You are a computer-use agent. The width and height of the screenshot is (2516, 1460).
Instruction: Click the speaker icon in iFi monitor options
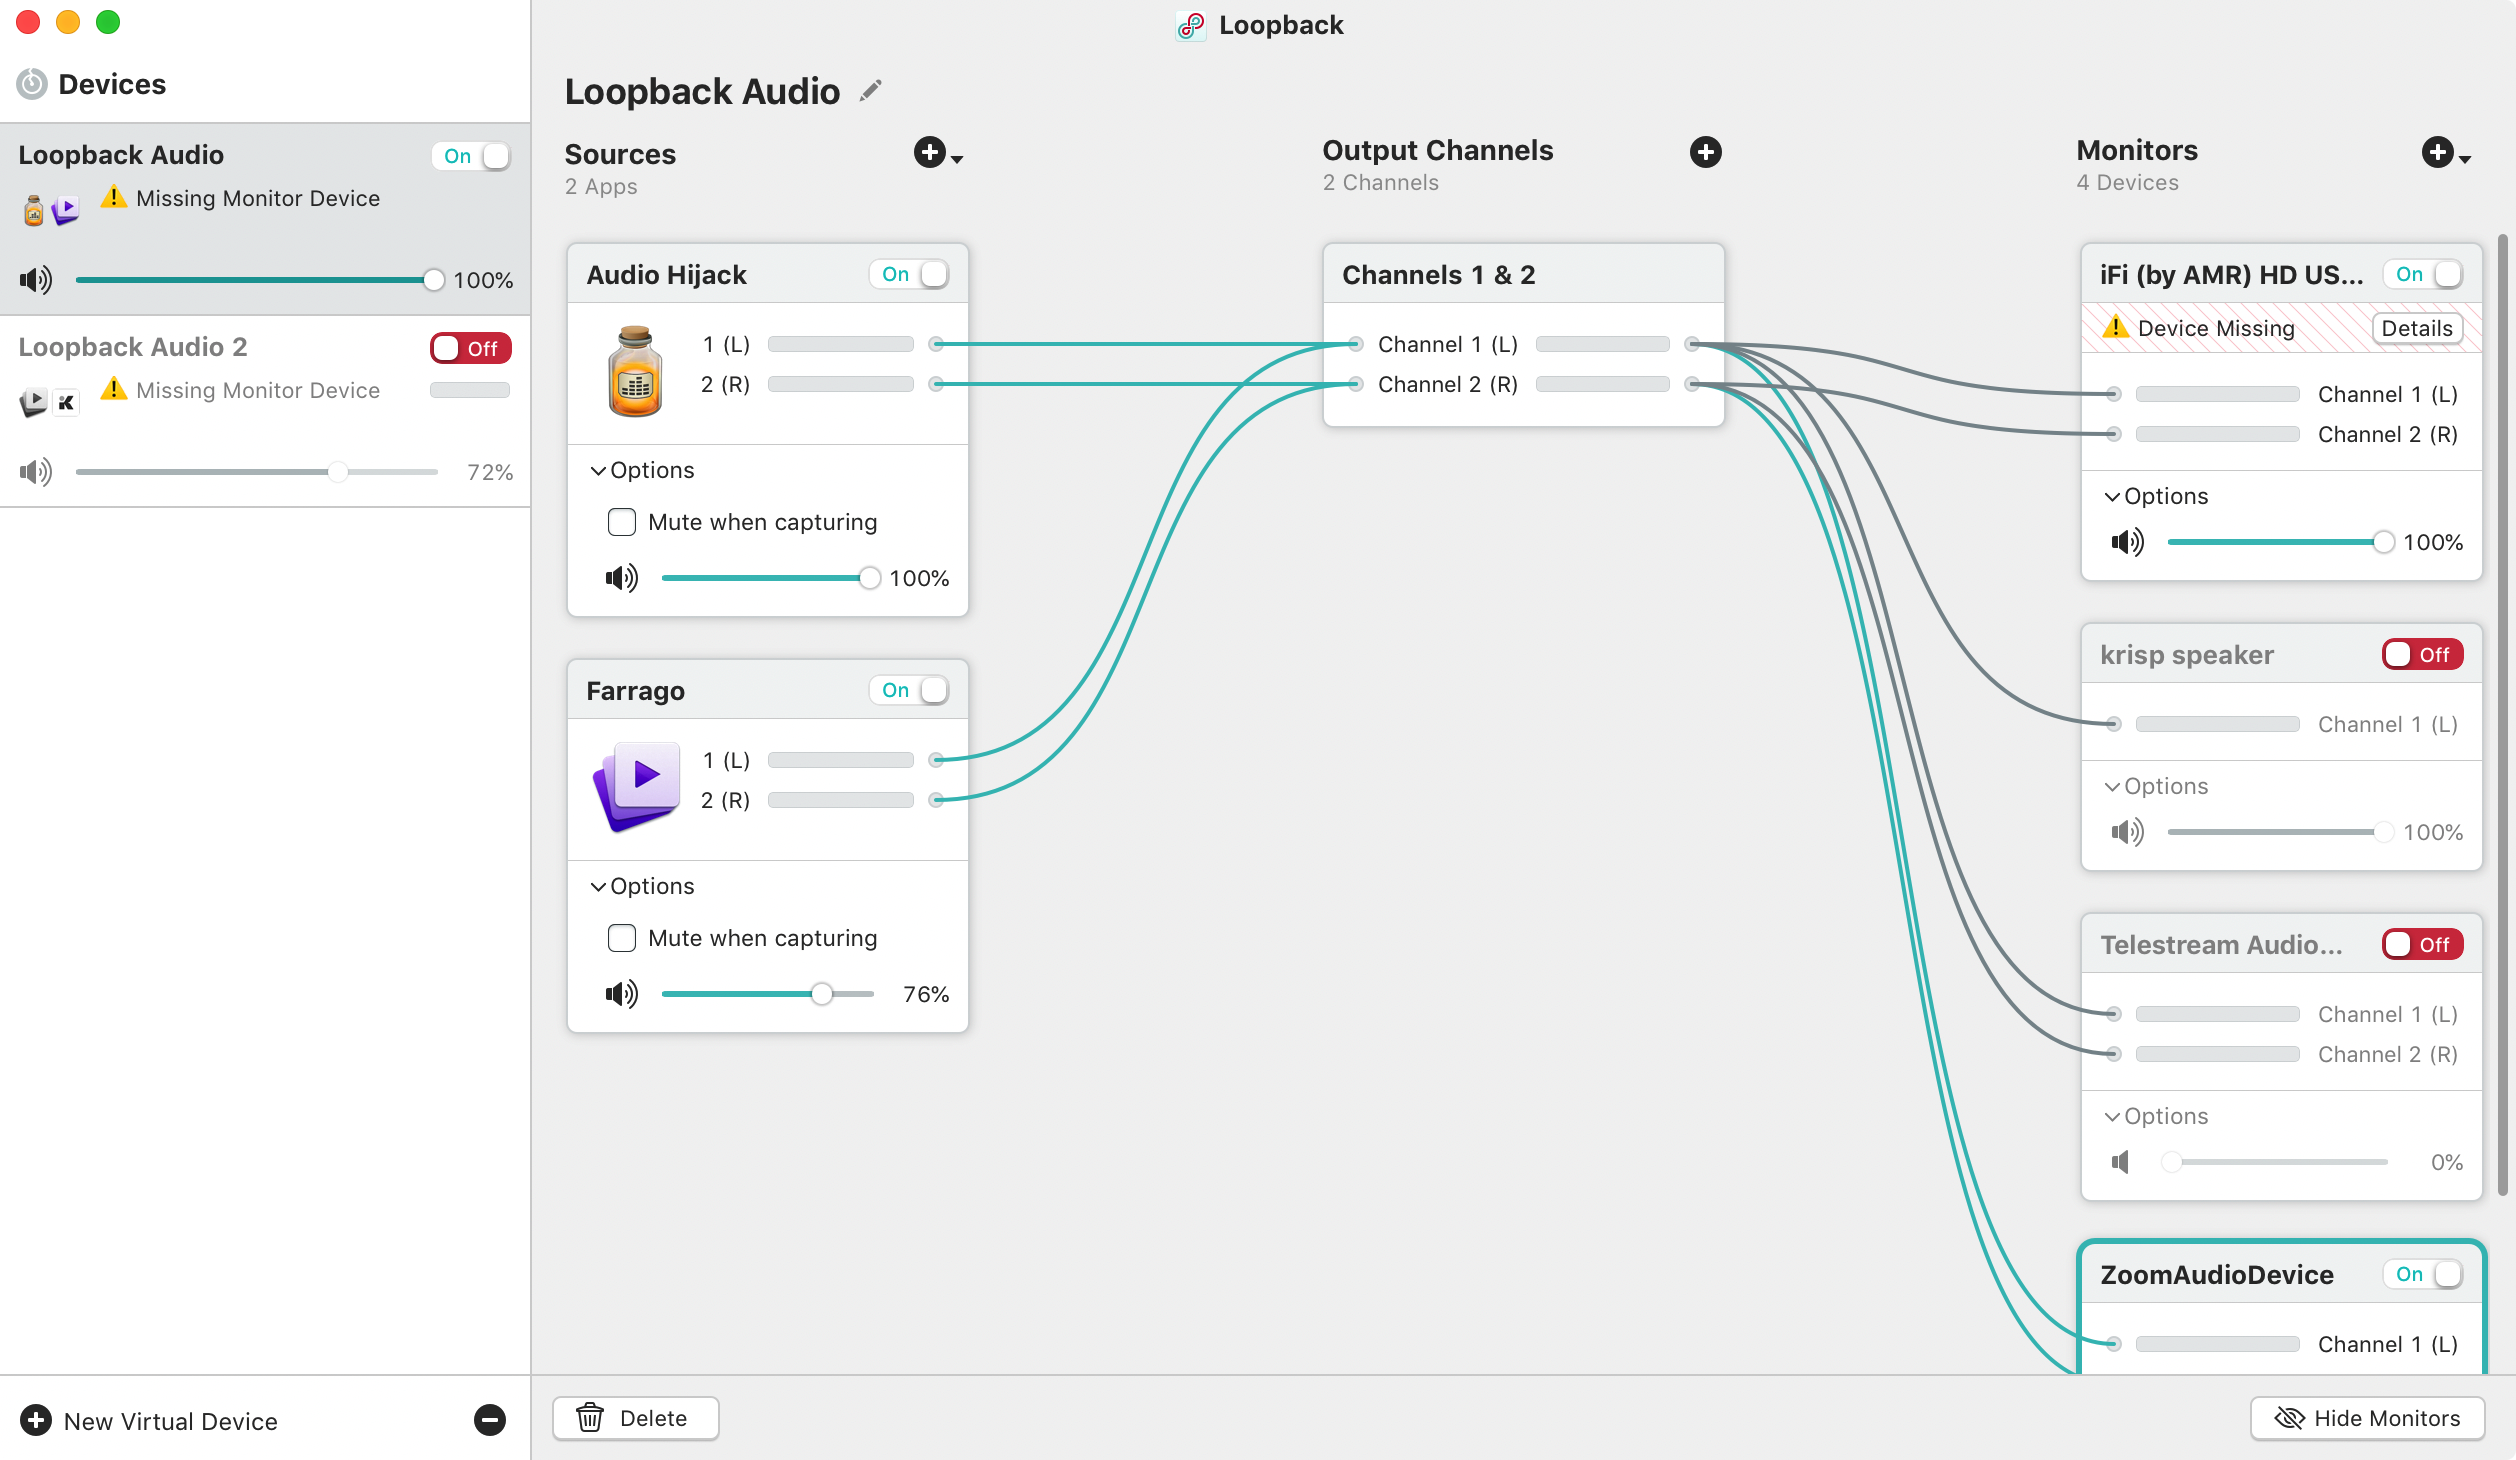[2127, 542]
